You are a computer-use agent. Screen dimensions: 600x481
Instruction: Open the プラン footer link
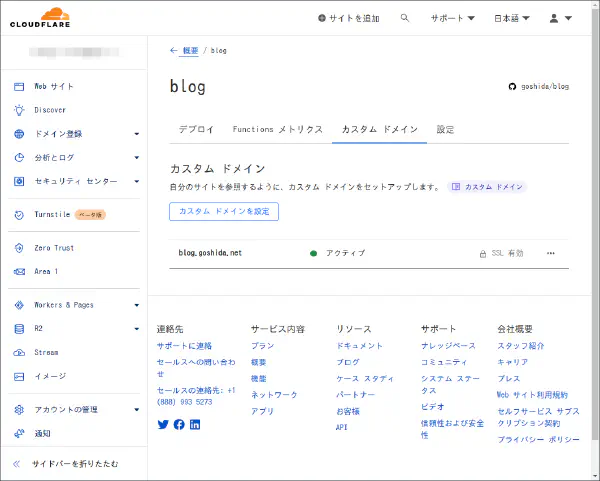(x=262, y=346)
